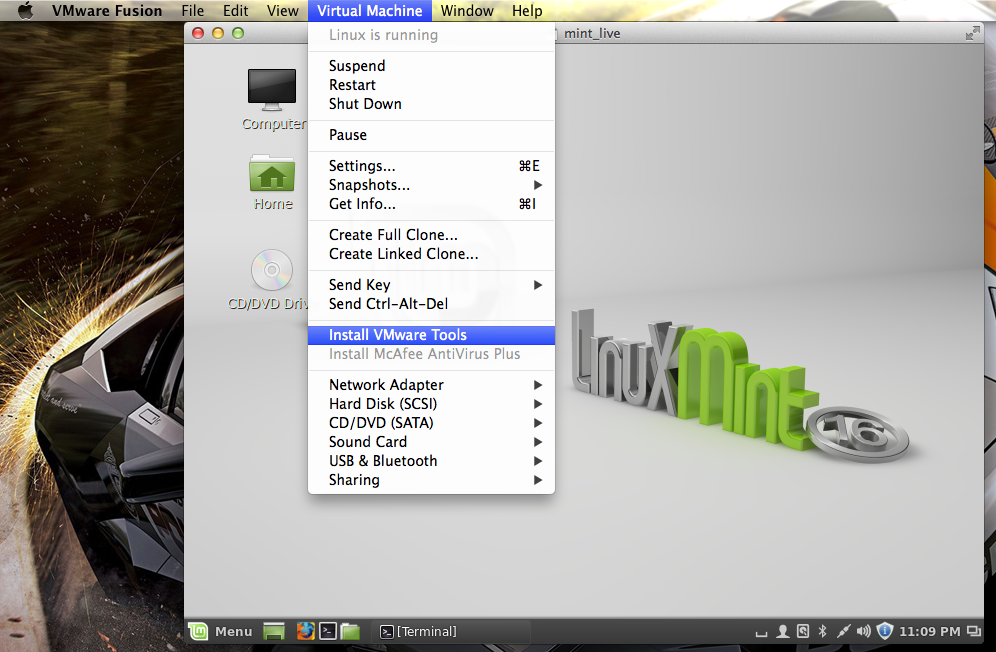Click the clock showing 11:09 PM
Image resolution: width=996 pixels, height=652 pixels.
coord(929,631)
